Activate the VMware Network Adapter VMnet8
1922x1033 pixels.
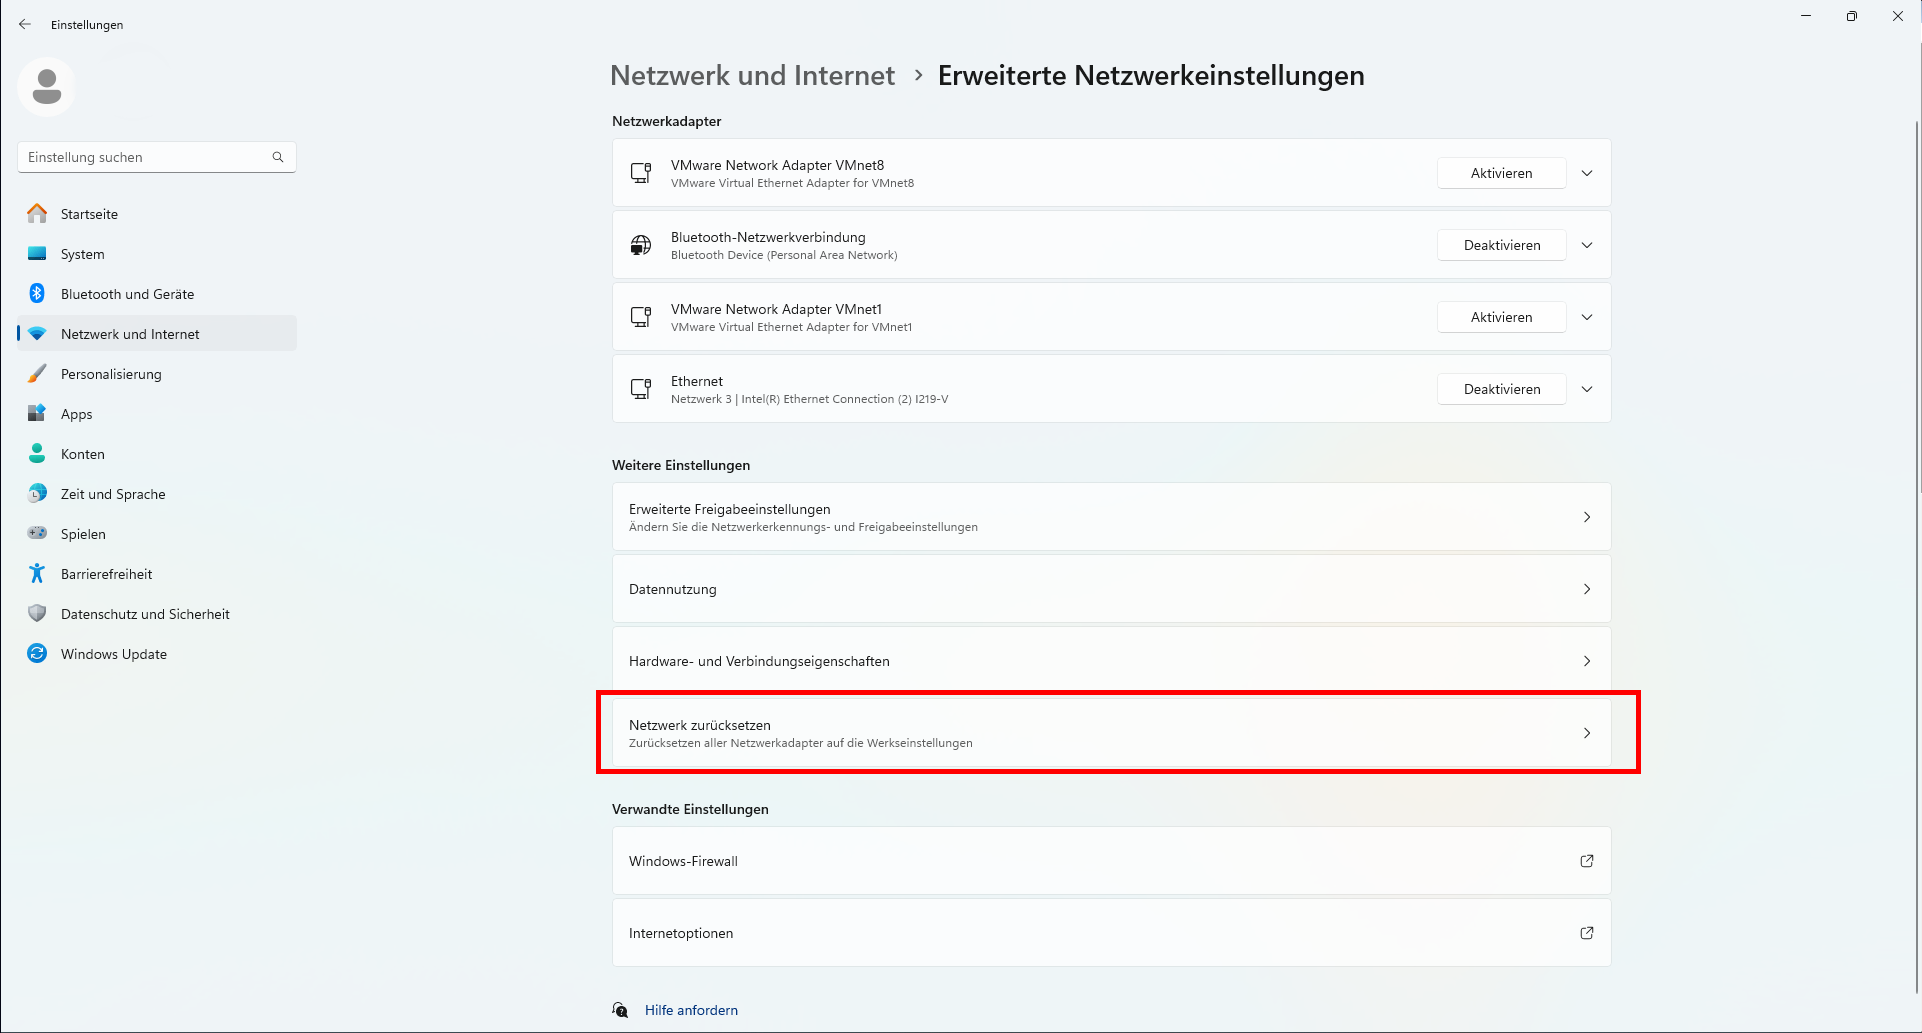click(1501, 173)
